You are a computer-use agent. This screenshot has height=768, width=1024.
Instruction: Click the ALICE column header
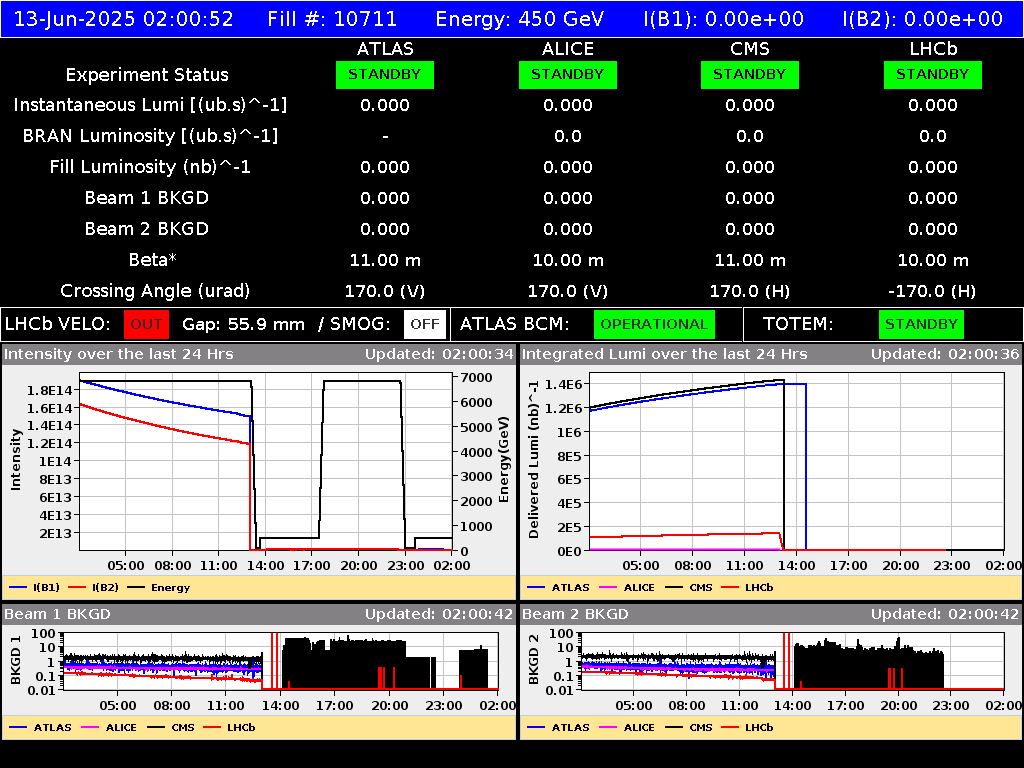[568, 49]
